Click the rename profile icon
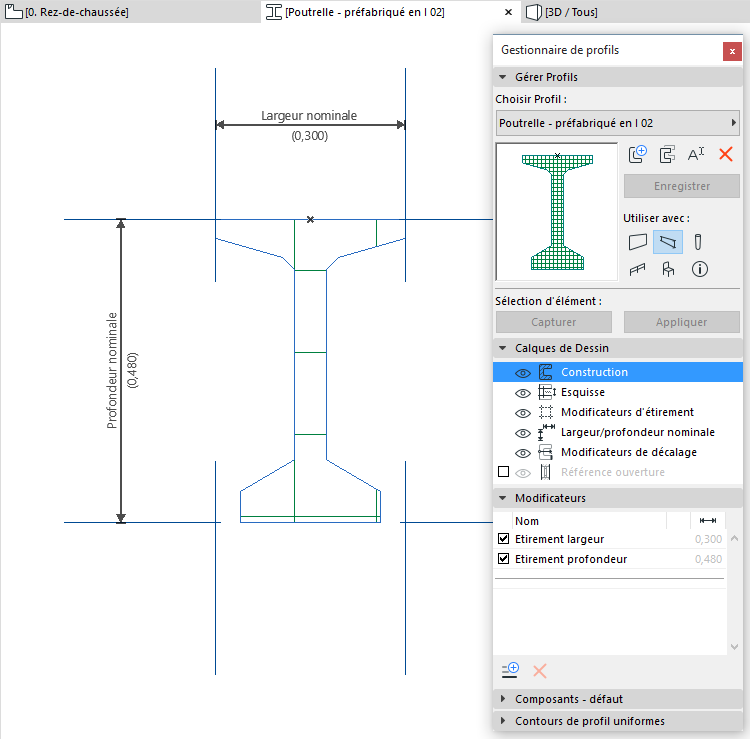The width and height of the screenshot is (750, 739). (697, 154)
